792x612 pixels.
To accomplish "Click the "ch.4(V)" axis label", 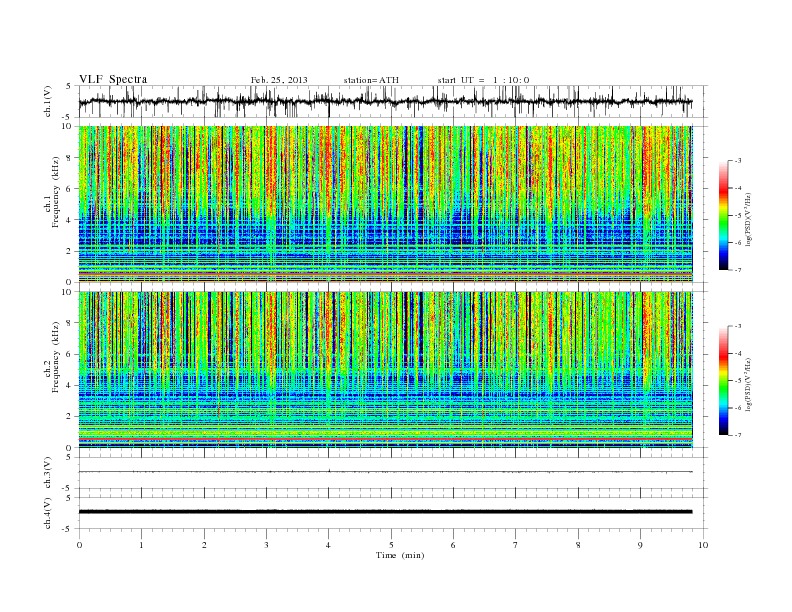I will pyautogui.click(x=48, y=513).
